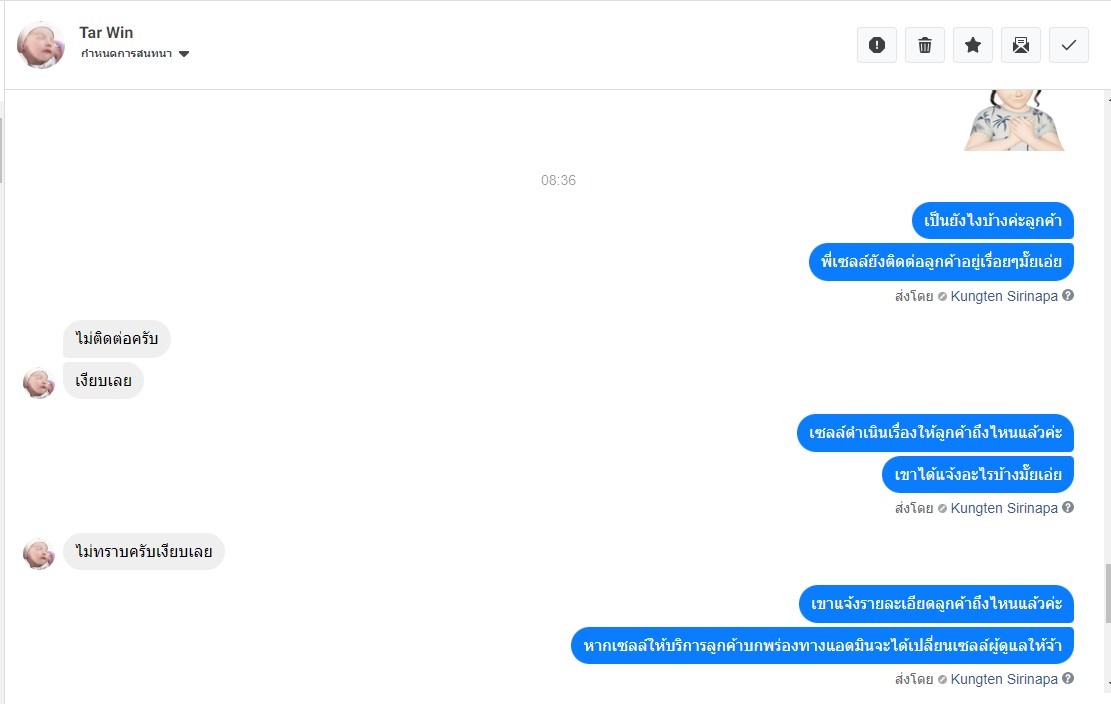Open help icon beside first Kungten Sirinapa label
This screenshot has height=704, width=1111.
point(1068,295)
